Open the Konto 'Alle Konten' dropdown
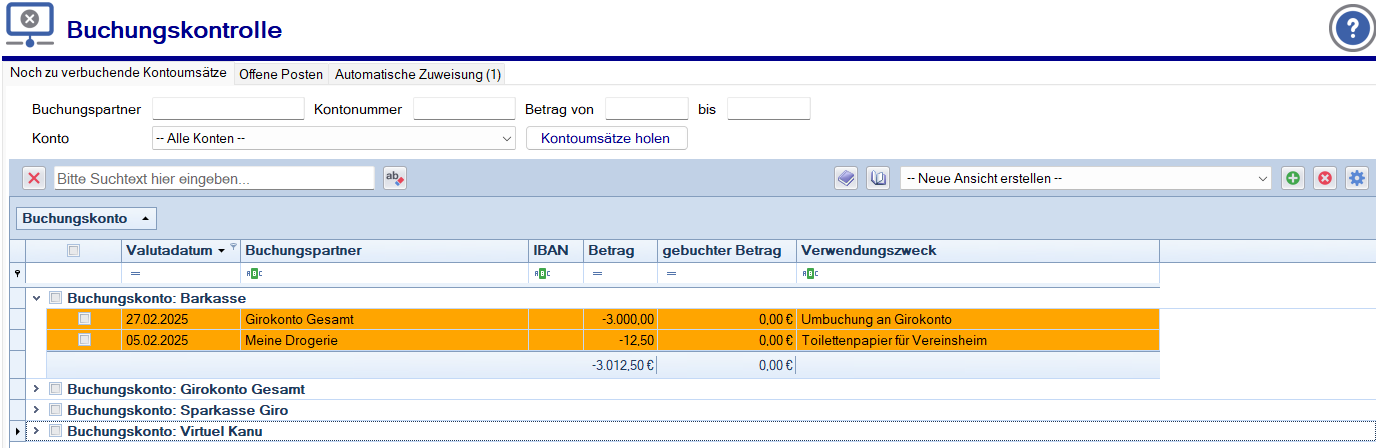1376x448 pixels. coord(333,138)
